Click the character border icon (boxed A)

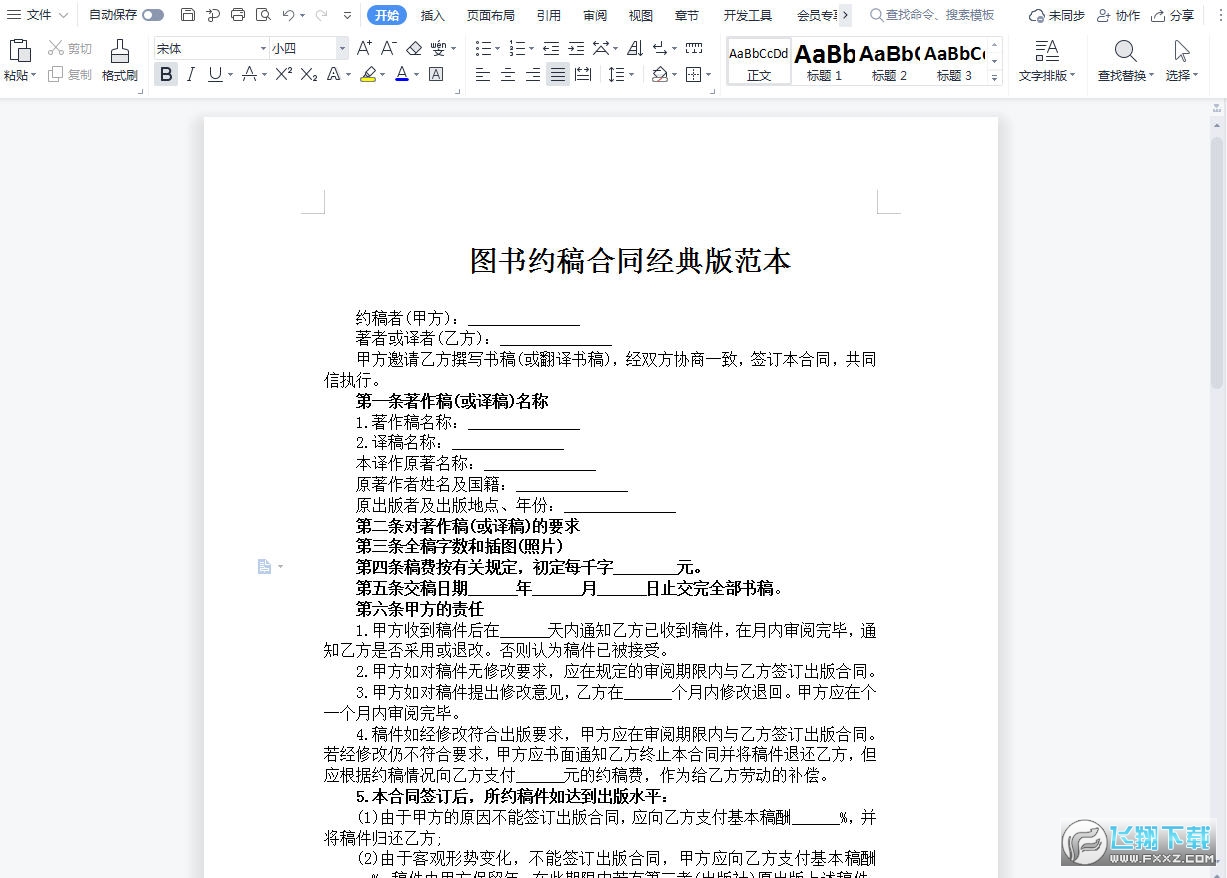tap(436, 74)
